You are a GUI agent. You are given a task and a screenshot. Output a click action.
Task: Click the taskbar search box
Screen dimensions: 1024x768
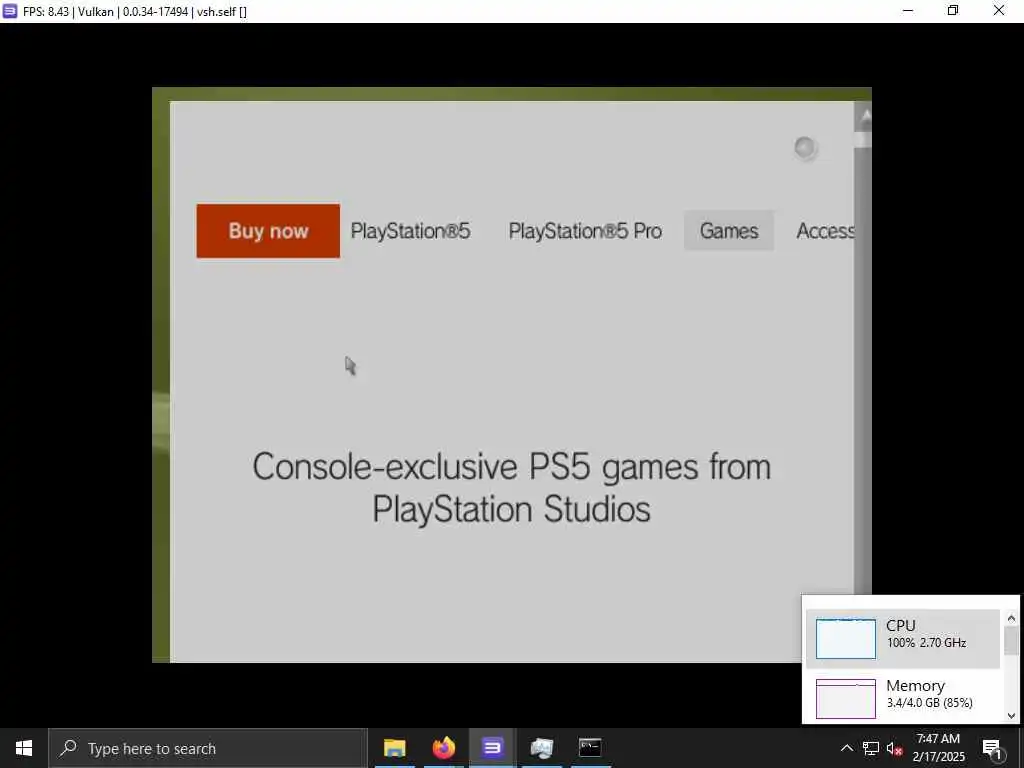pos(208,748)
